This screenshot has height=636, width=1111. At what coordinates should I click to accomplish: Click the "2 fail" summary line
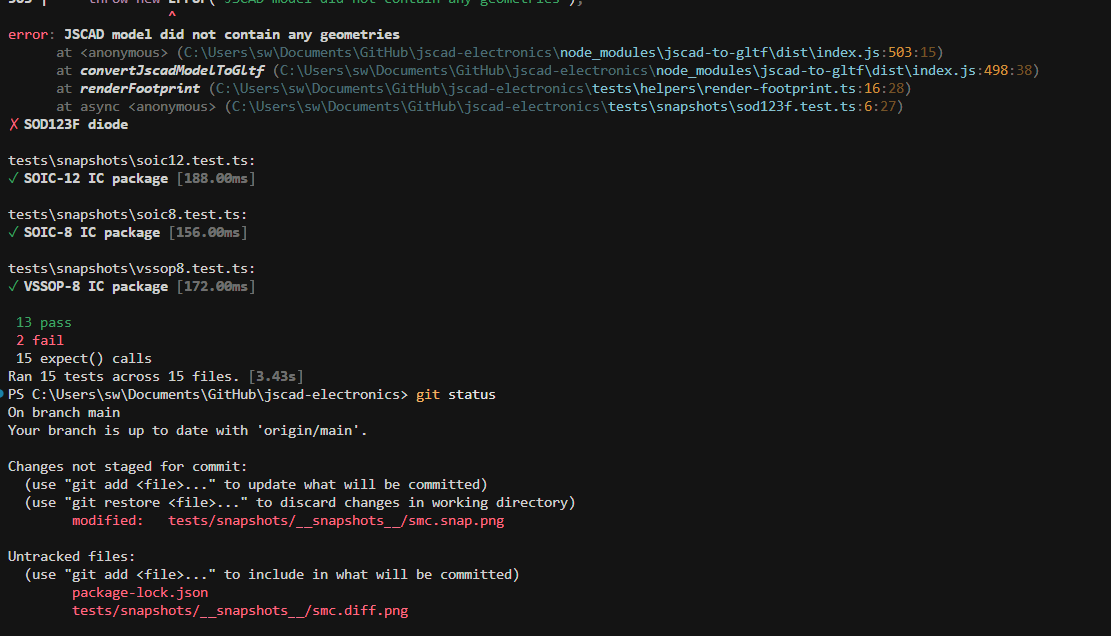coord(40,341)
